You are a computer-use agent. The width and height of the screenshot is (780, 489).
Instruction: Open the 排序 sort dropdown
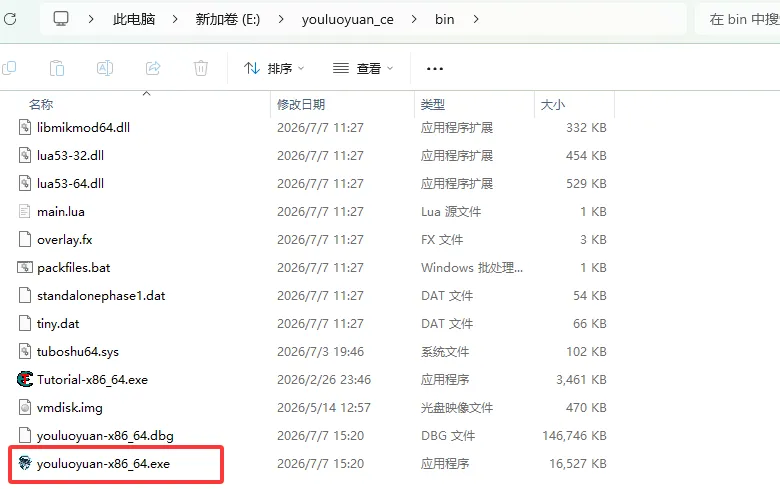click(x=274, y=68)
